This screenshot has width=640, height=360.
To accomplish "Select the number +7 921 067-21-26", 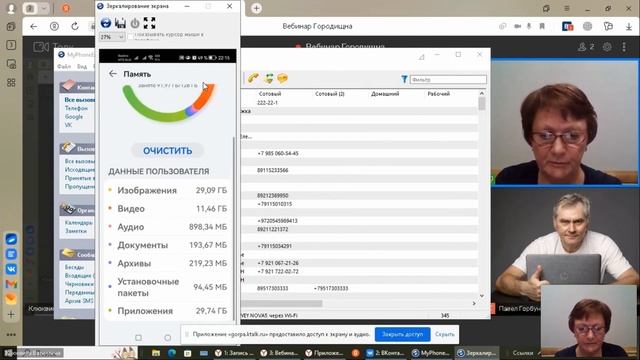I will [x=278, y=263].
